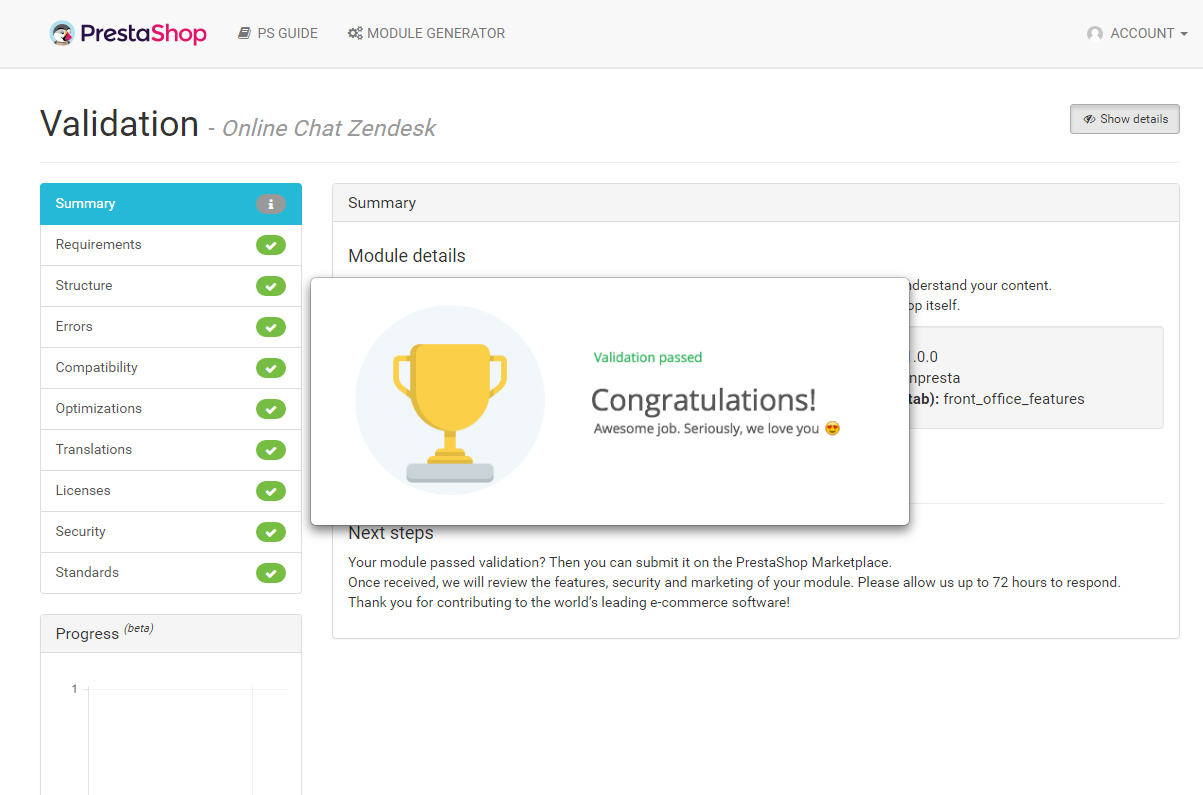Screen dimensions: 1203x795
Task: Click the green check badge for Errors
Action: [x=271, y=327]
